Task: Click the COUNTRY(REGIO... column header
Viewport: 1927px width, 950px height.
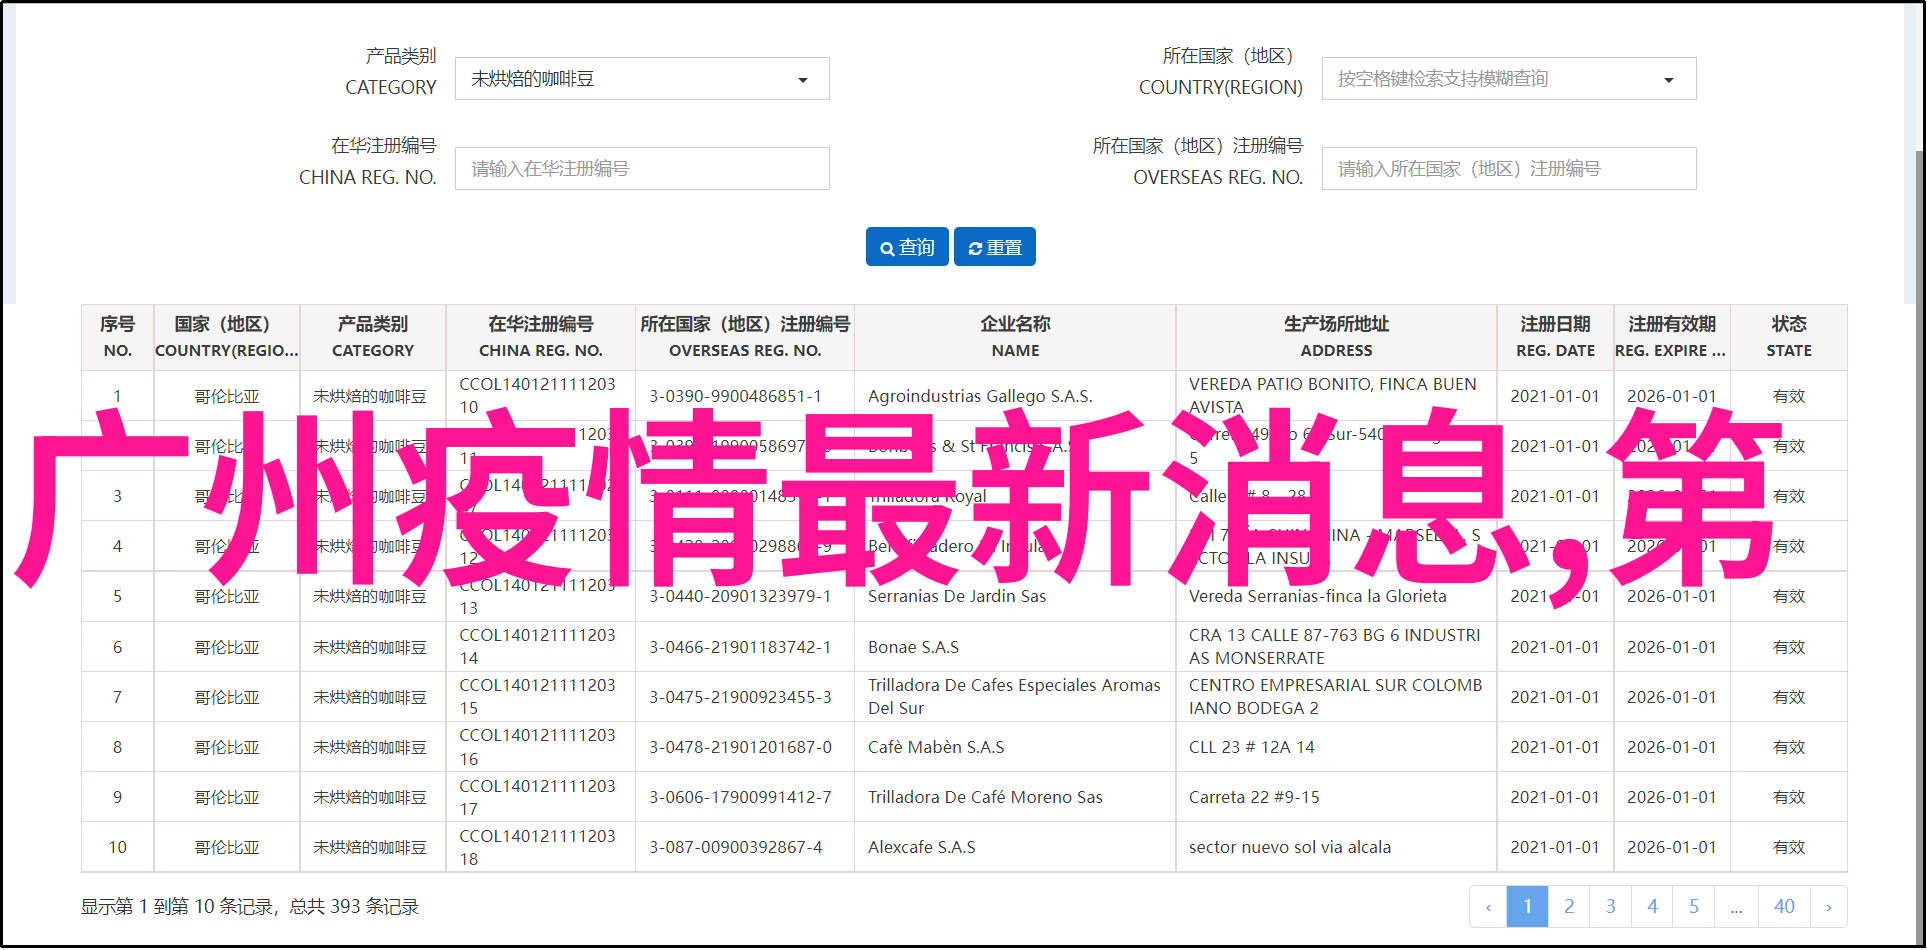Action: [227, 337]
